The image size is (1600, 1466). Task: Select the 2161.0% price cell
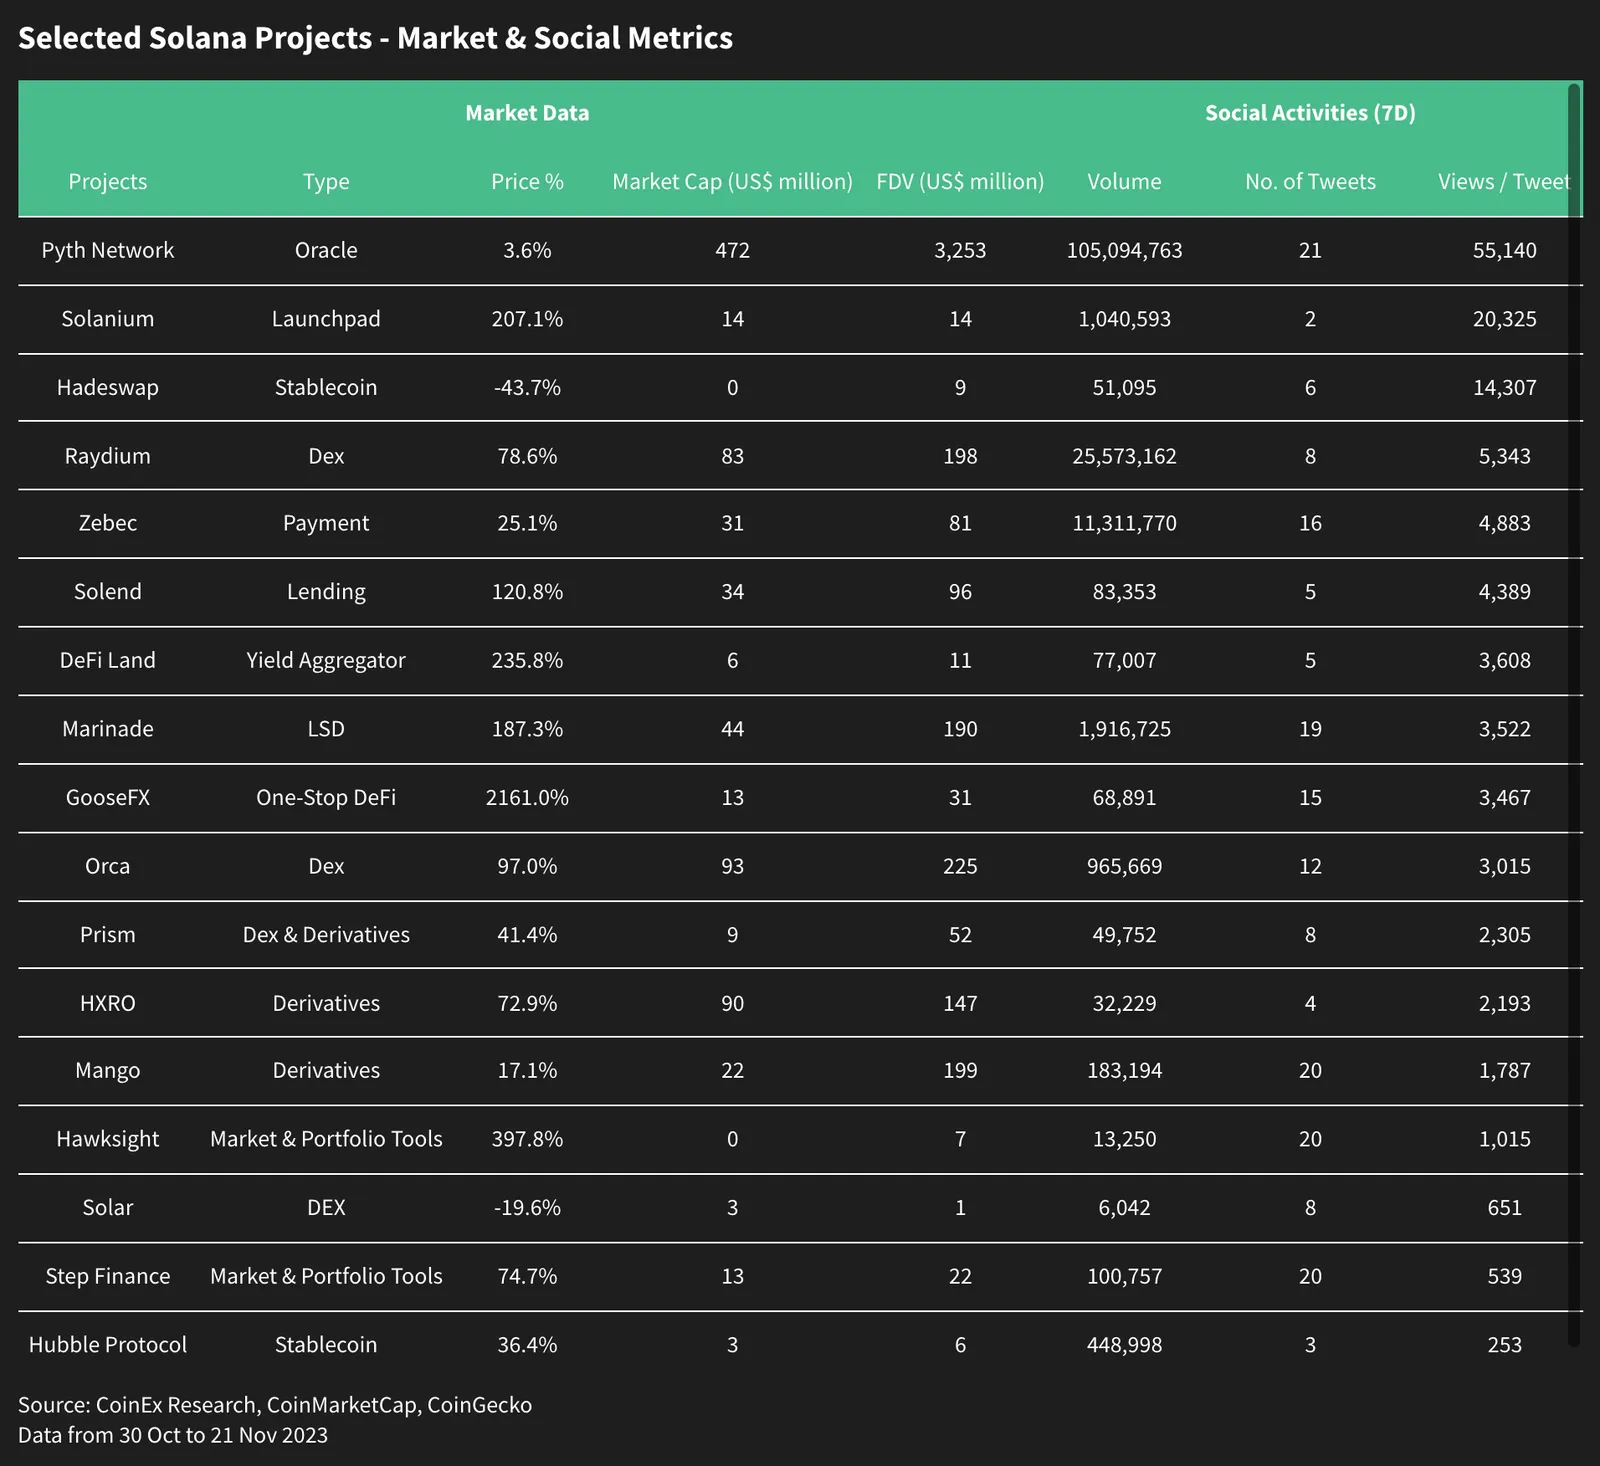pos(527,797)
